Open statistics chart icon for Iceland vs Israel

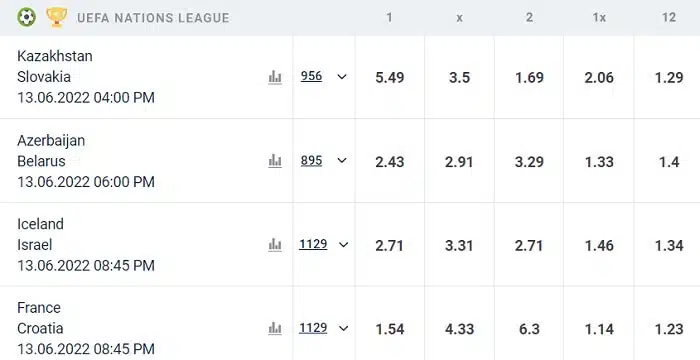click(x=275, y=245)
